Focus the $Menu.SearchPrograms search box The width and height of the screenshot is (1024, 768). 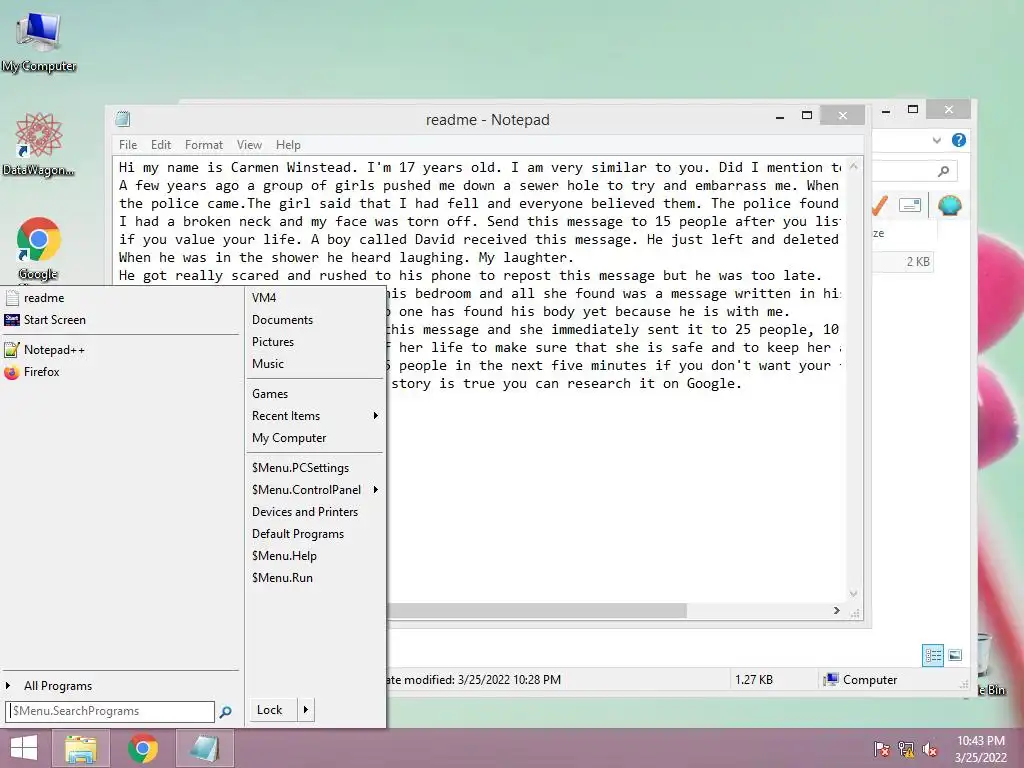[110, 711]
